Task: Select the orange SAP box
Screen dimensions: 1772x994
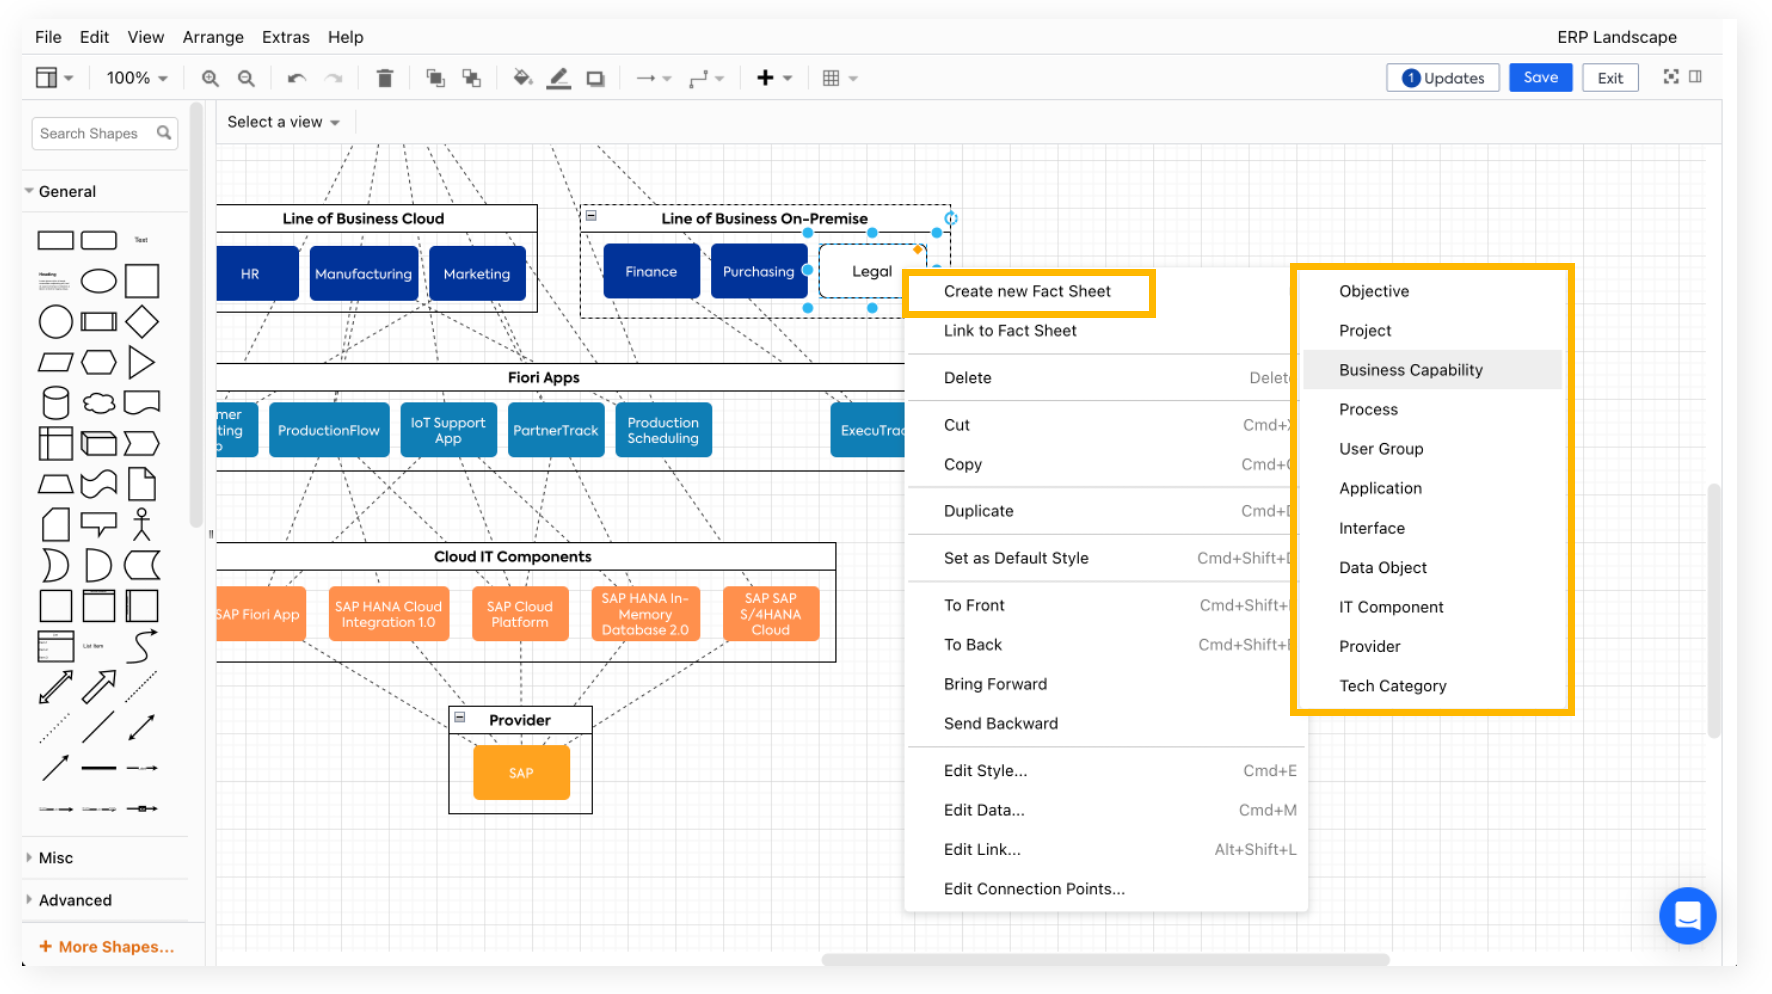Action: (x=521, y=772)
